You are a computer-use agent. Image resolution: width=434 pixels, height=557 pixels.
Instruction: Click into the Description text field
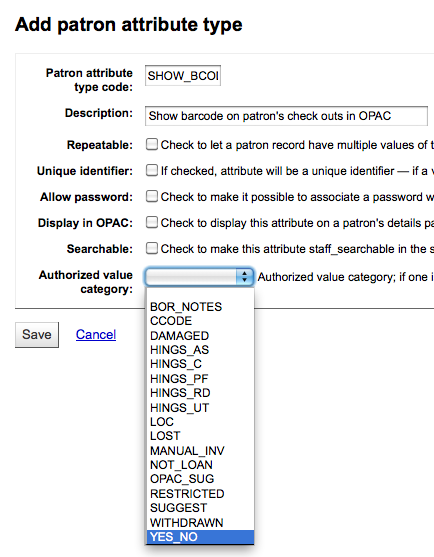(286, 116)
